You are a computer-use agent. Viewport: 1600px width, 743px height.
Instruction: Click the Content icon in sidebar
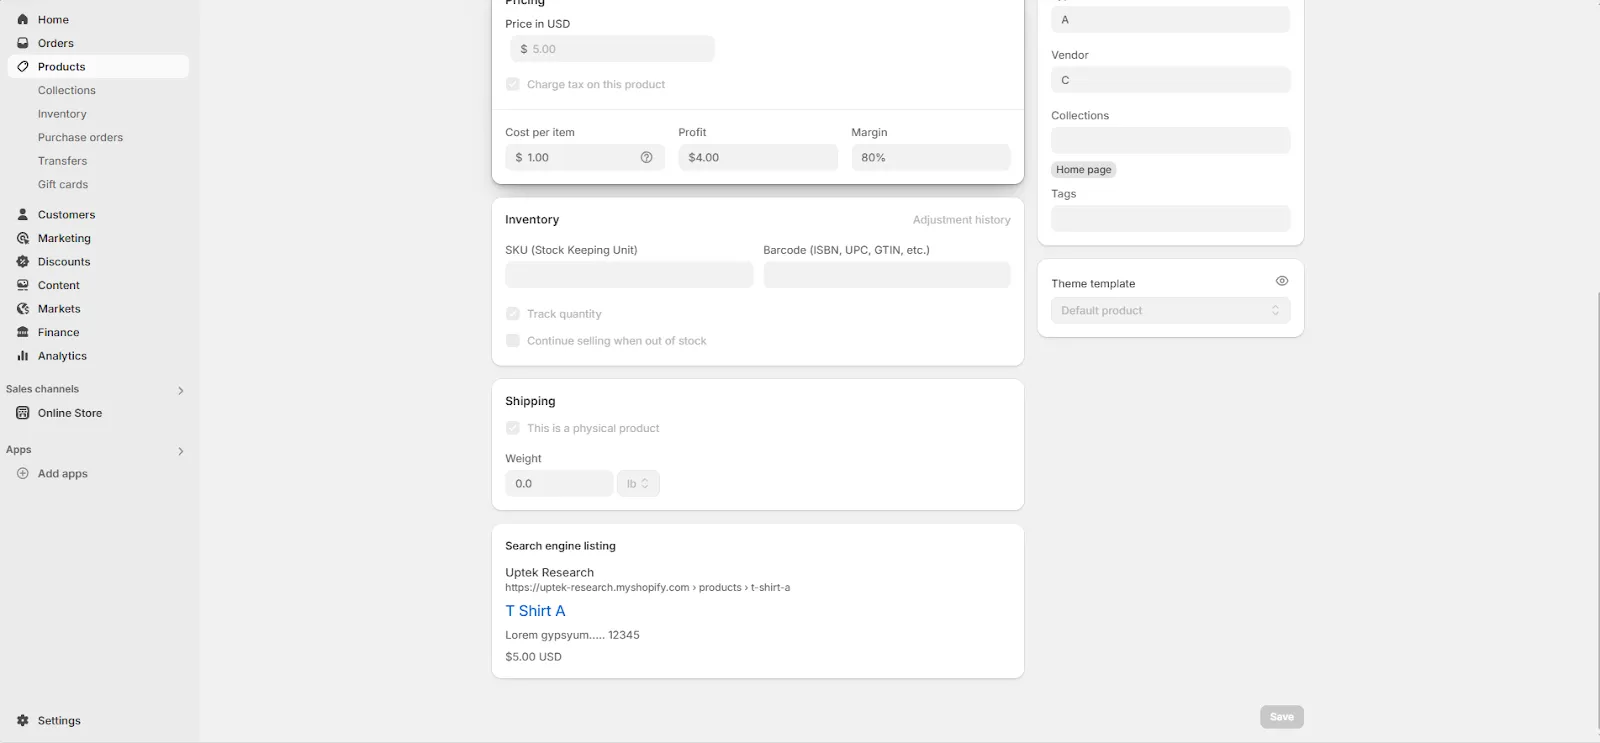[x=23, y=285]
